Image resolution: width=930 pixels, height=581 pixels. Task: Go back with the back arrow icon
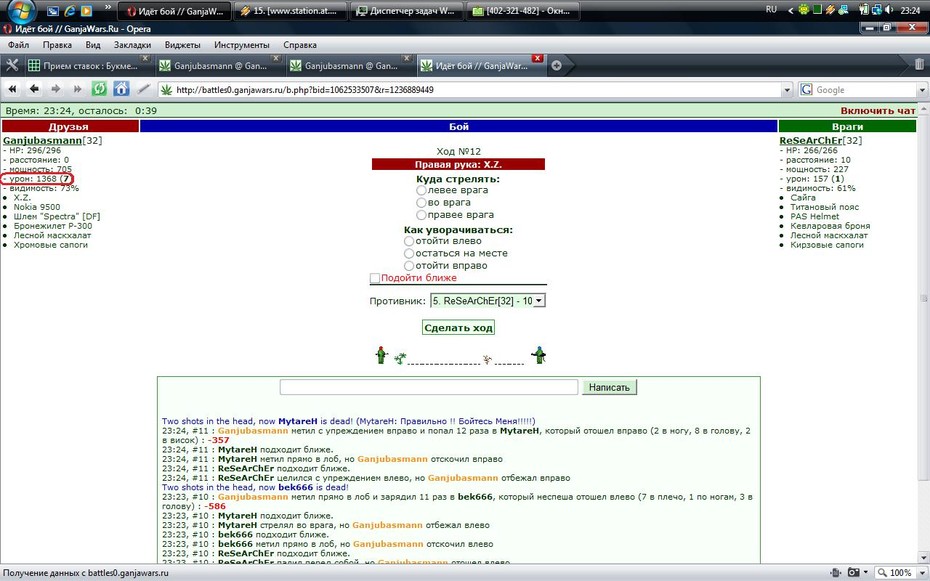(34, 90)
